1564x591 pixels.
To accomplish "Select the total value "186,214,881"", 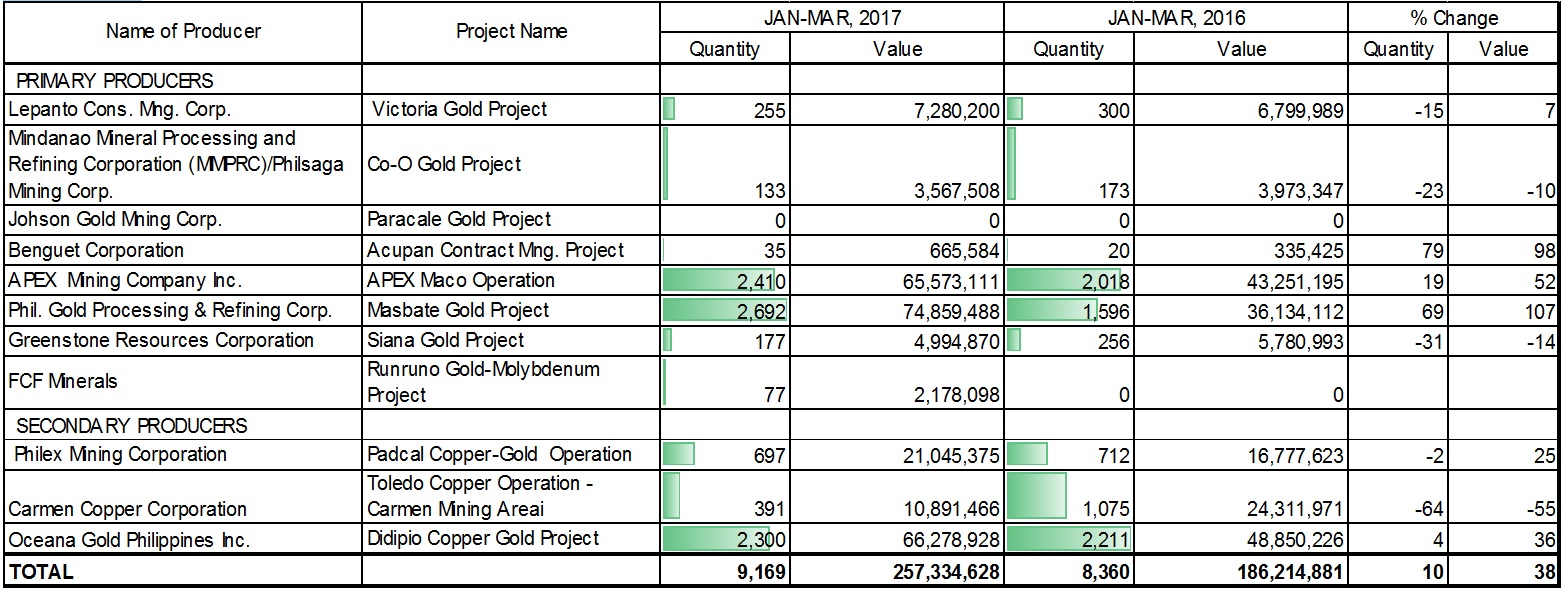I will [x=1240, y=572].
